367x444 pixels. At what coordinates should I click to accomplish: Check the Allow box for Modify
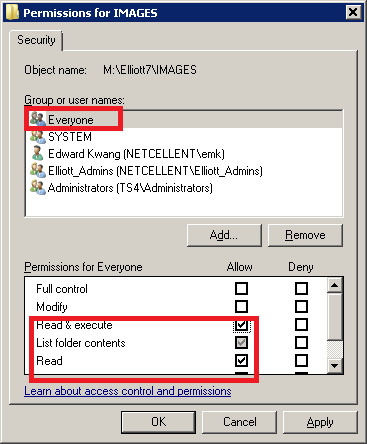point(241,306)
